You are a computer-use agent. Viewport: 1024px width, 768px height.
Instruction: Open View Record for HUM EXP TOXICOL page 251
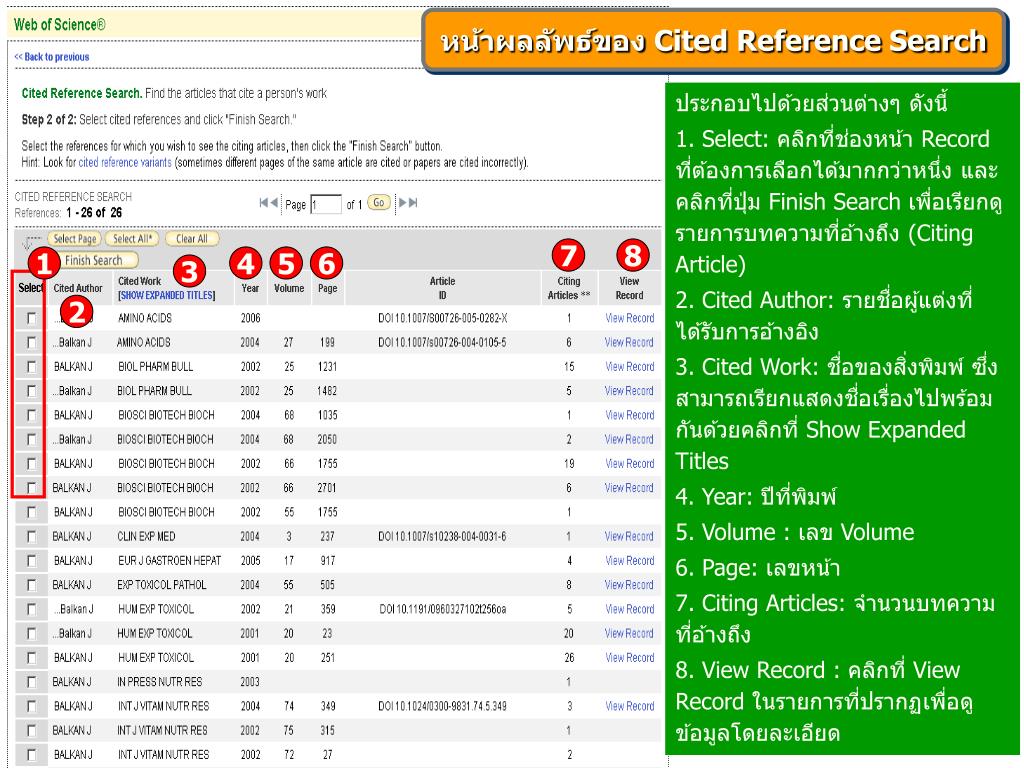click(x=630, y=658)
